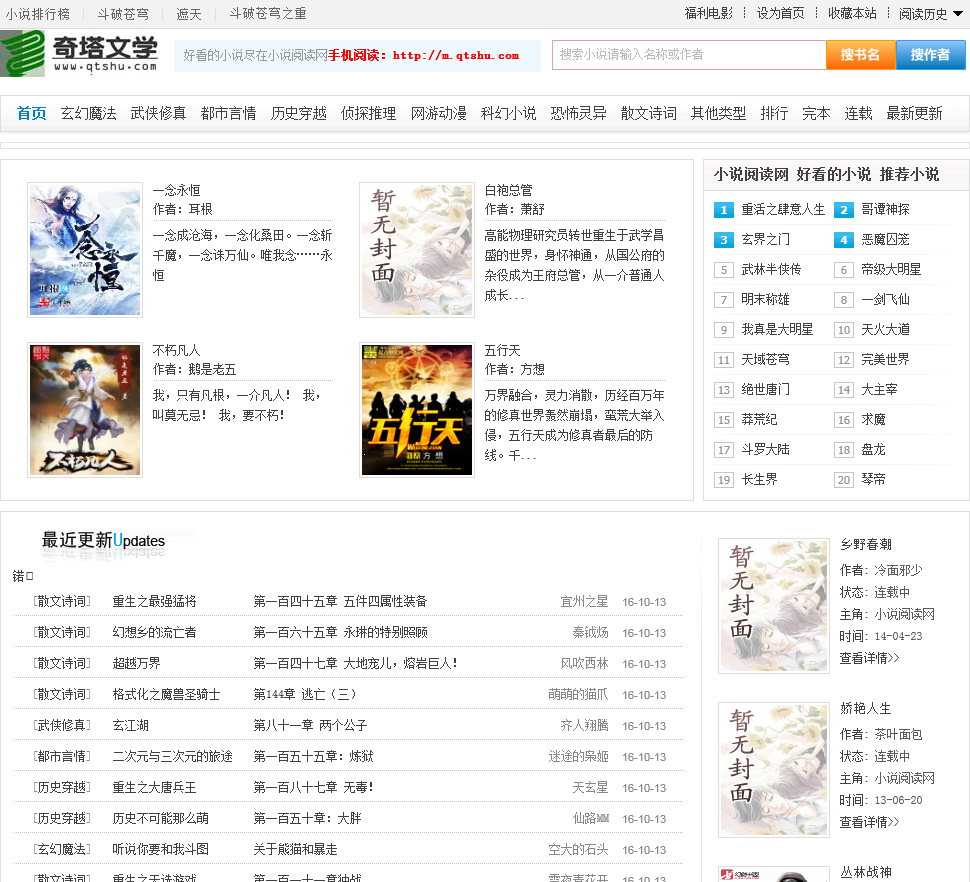Open the 玄幻魔法 category
The height and width of the screenshot is (882, 970).
coord(88,113)
